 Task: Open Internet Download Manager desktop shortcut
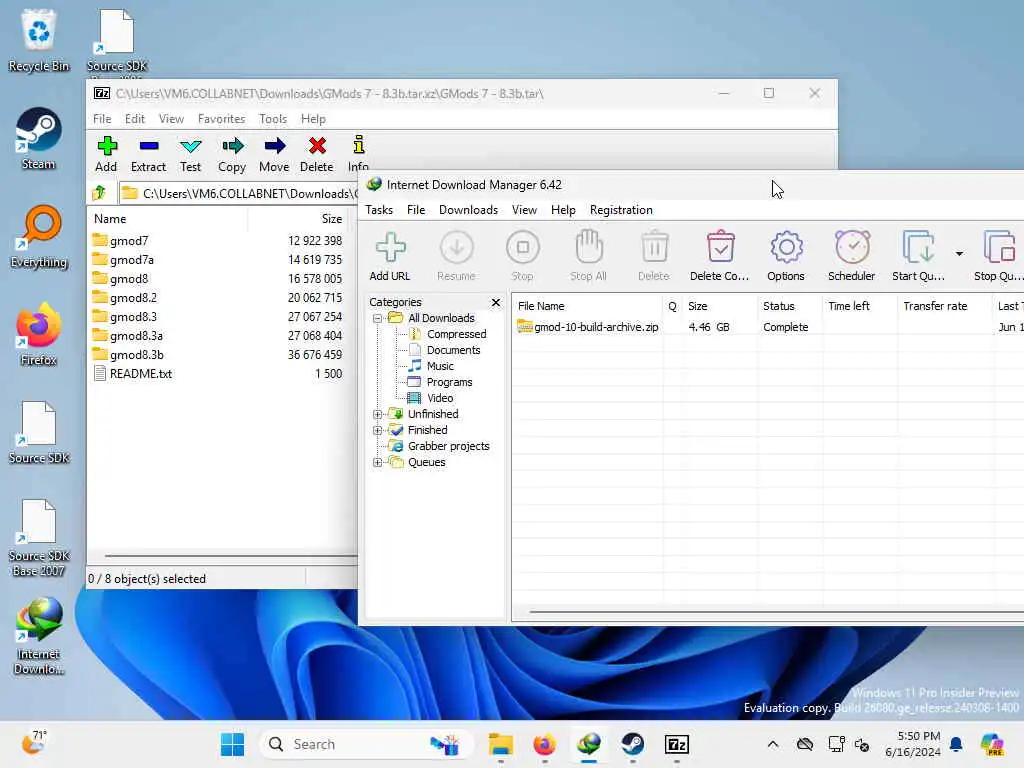pos(39,635)
